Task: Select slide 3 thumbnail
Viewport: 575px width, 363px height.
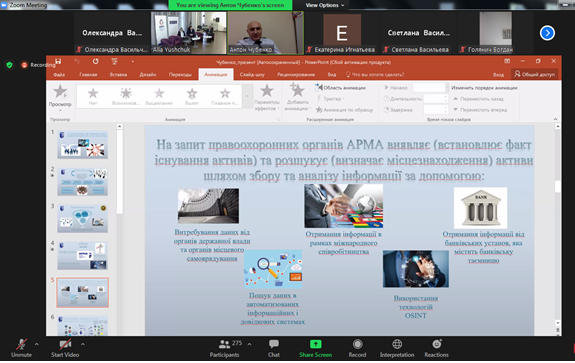Action: tap(83, 219)
